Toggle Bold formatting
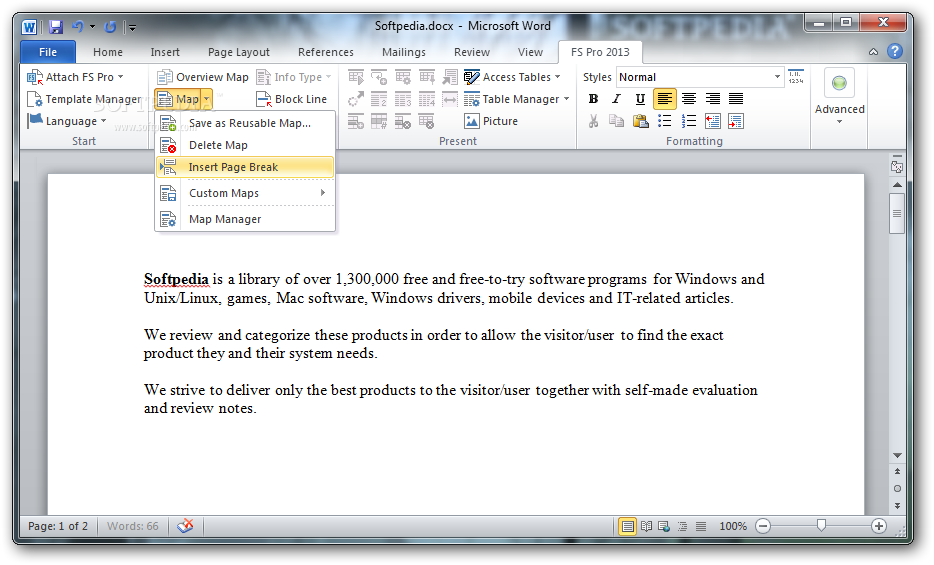 pyautogui.click(x=593, y=99)
